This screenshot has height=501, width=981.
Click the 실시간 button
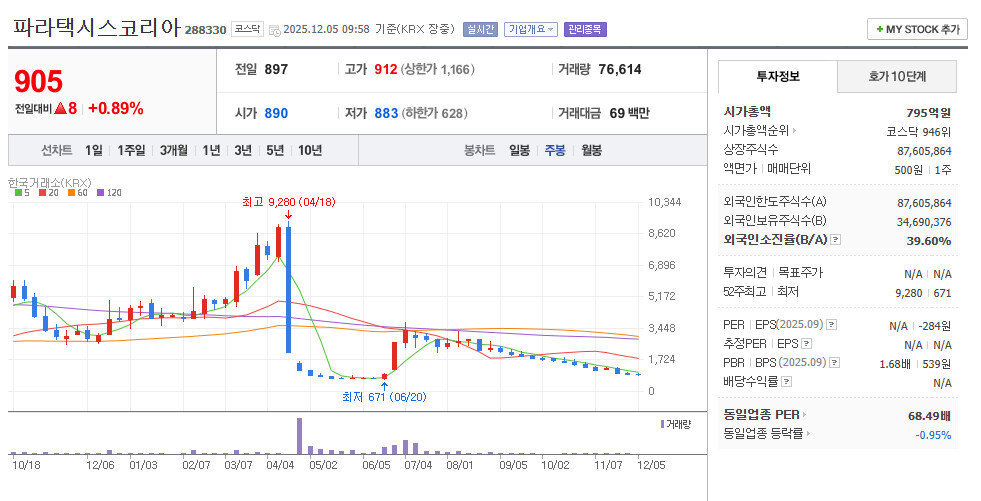tap(480, 29)
